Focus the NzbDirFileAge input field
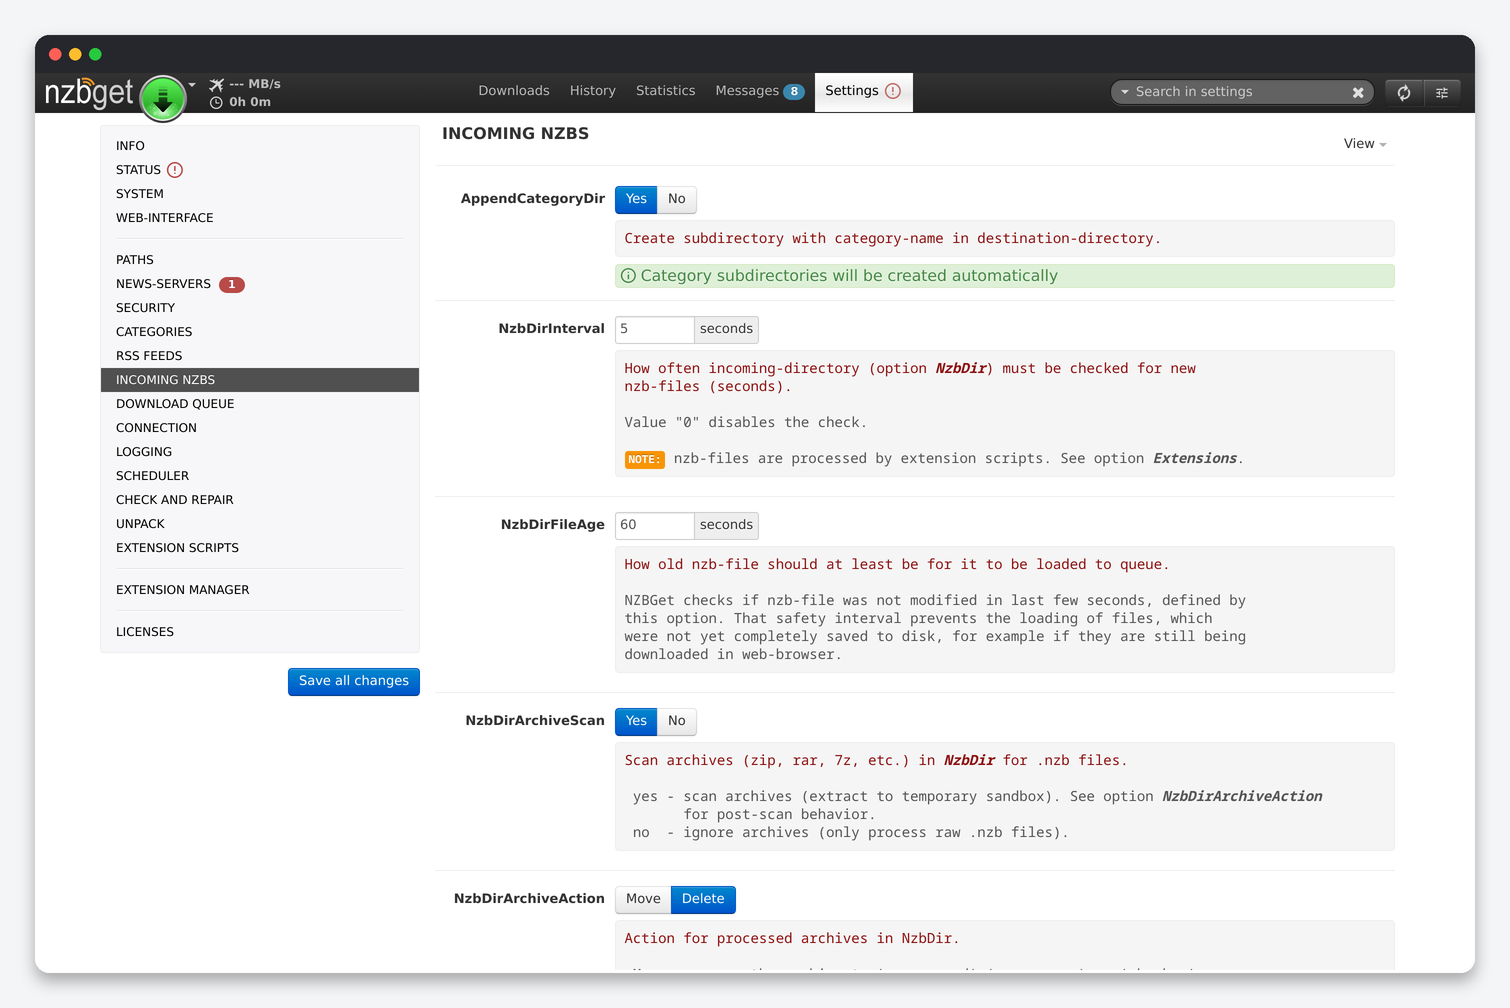Screen dimensions: 1510x1008 [655, 525]
